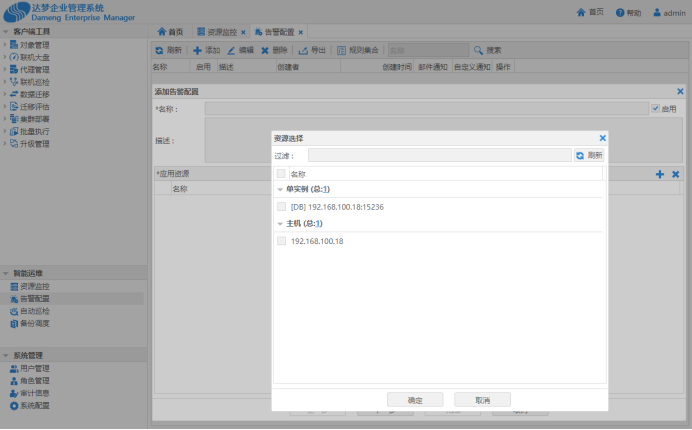The image size is (692, 430).
Task: Open 系统配置 gear item
Action: click(x=14, y=405)
